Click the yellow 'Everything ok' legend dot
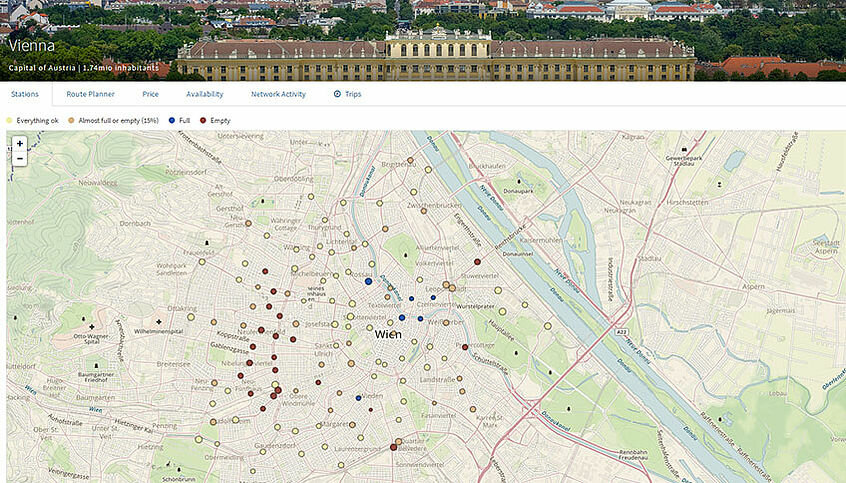 coord(10,121)
